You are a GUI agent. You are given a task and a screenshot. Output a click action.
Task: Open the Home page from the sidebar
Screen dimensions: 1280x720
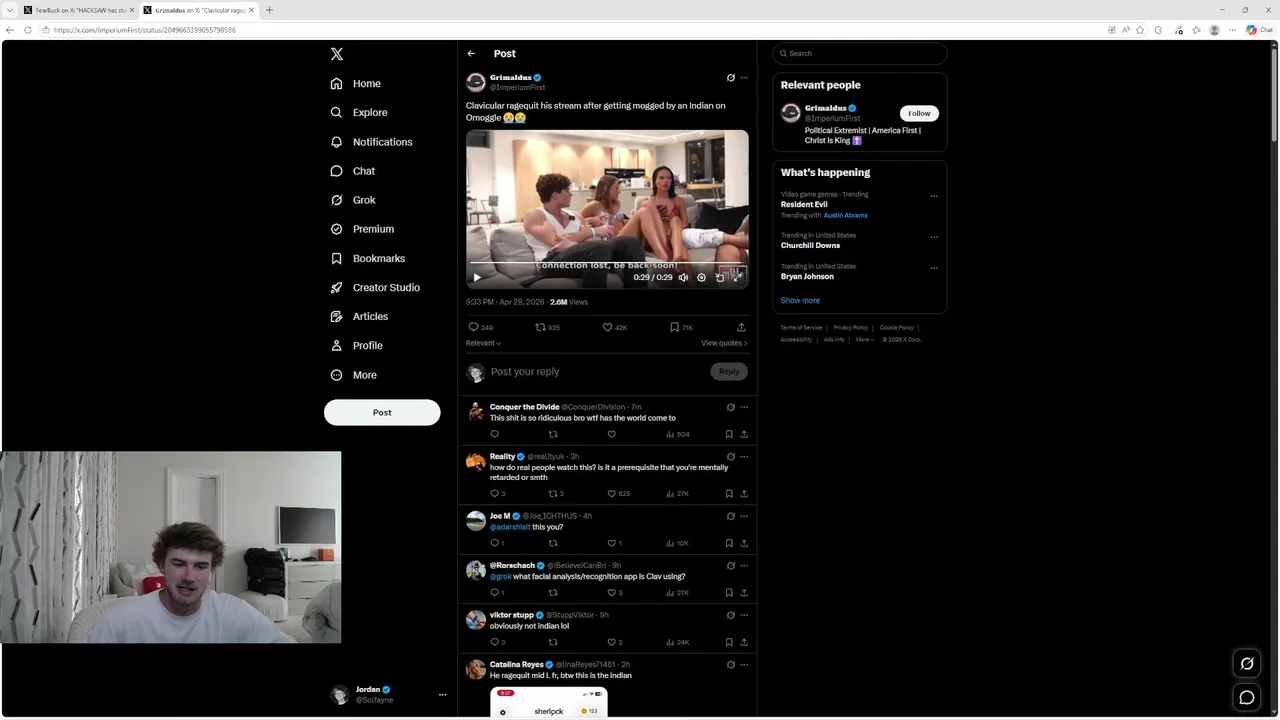pyautogui.click(x=356, y=84)
